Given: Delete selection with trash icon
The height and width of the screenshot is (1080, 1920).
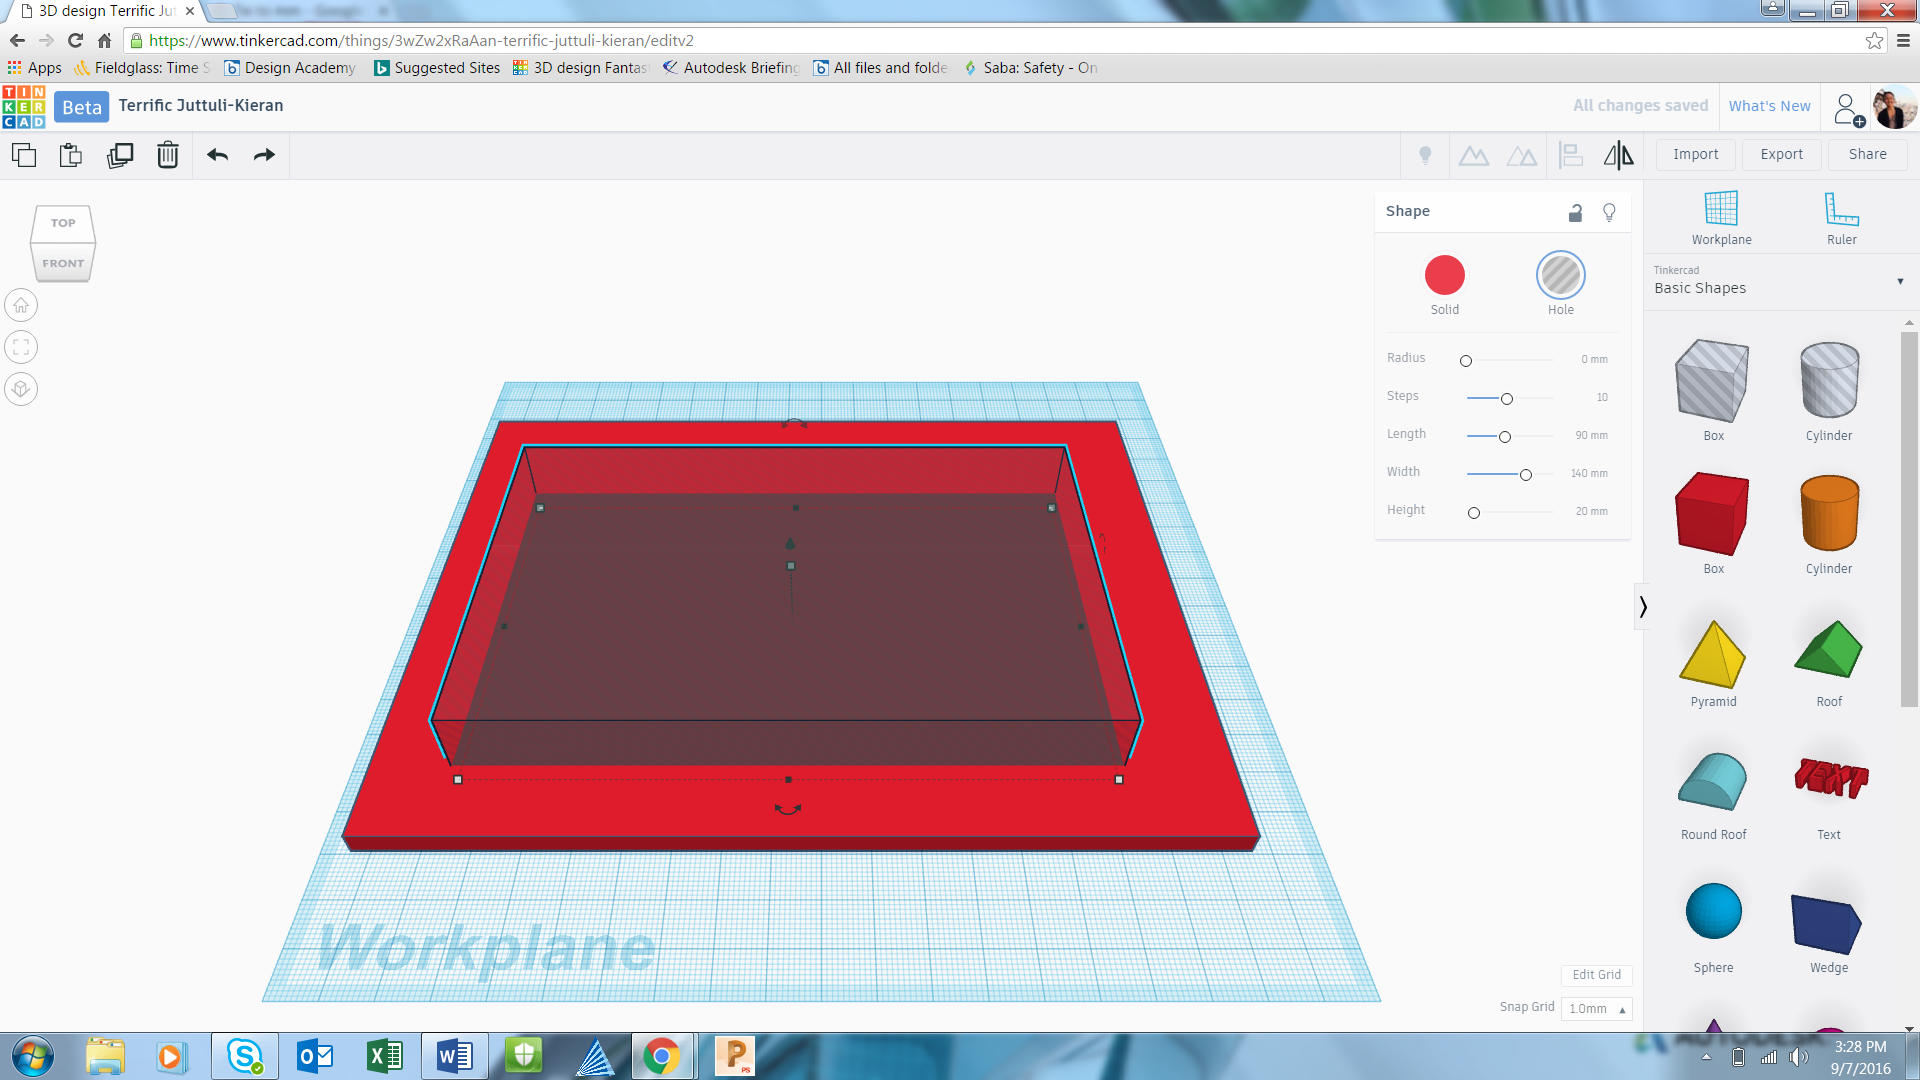Looking at the screenshot, I should [x=167, y=155].
